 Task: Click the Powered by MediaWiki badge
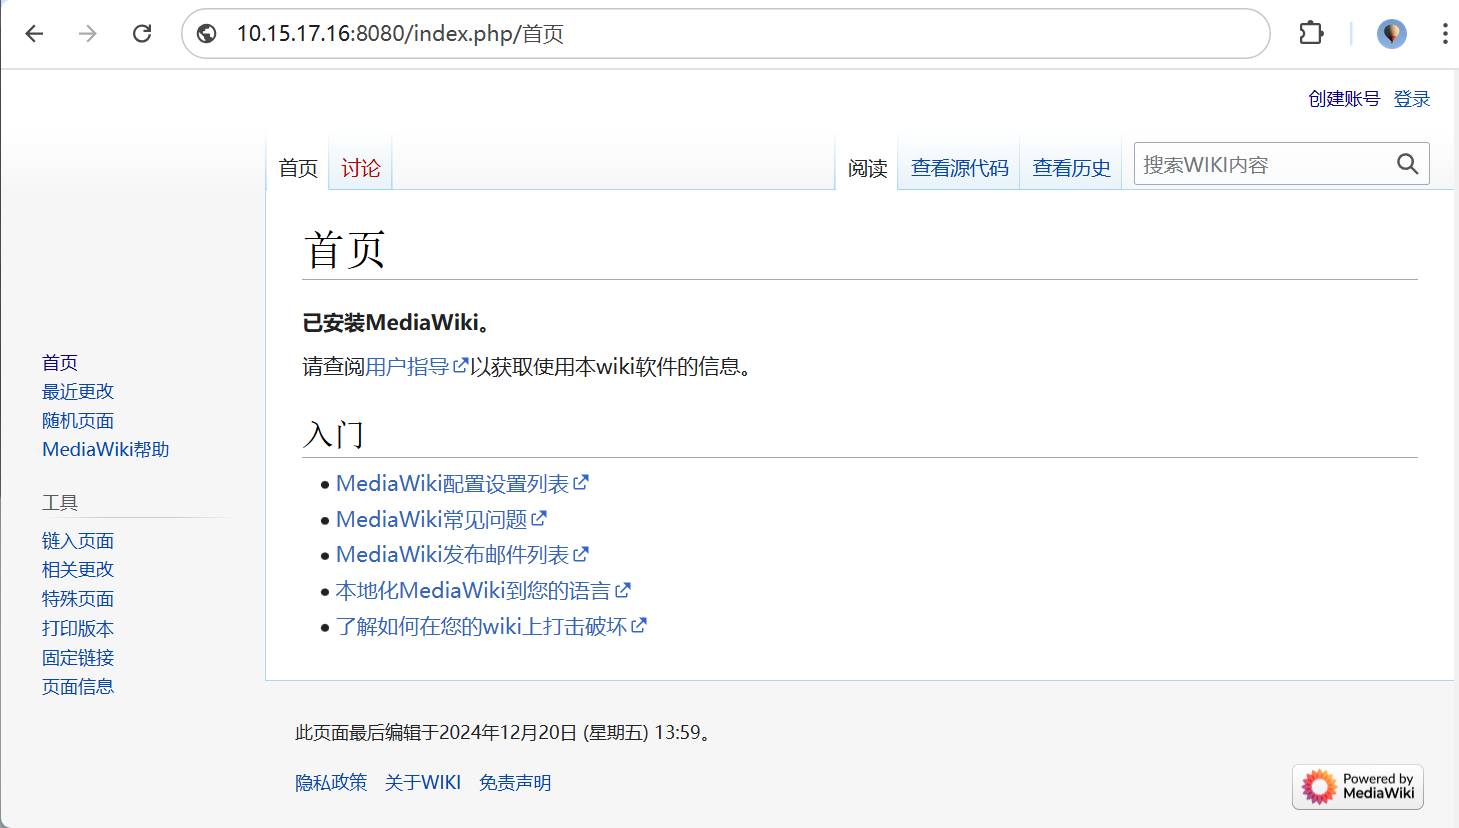(1358, 787)
